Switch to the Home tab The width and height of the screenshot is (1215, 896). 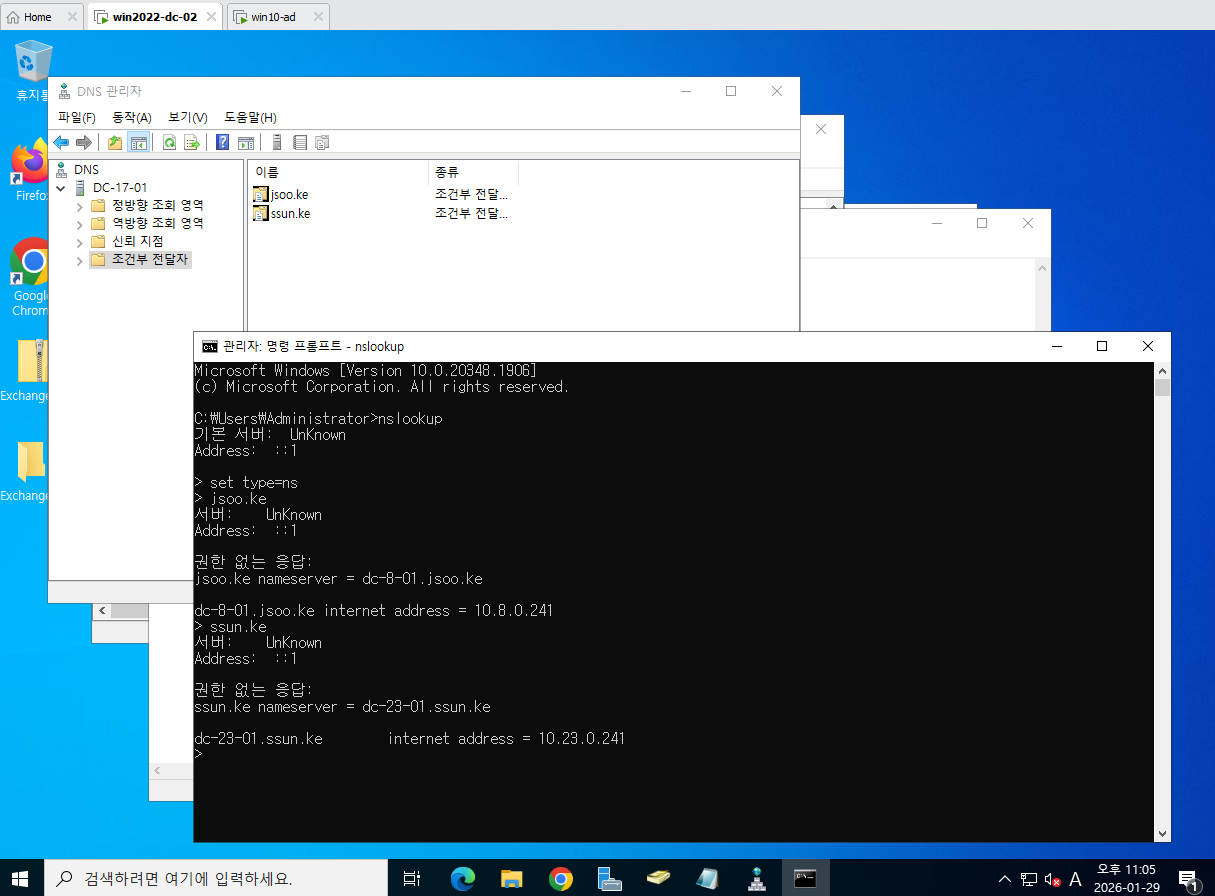39,17
